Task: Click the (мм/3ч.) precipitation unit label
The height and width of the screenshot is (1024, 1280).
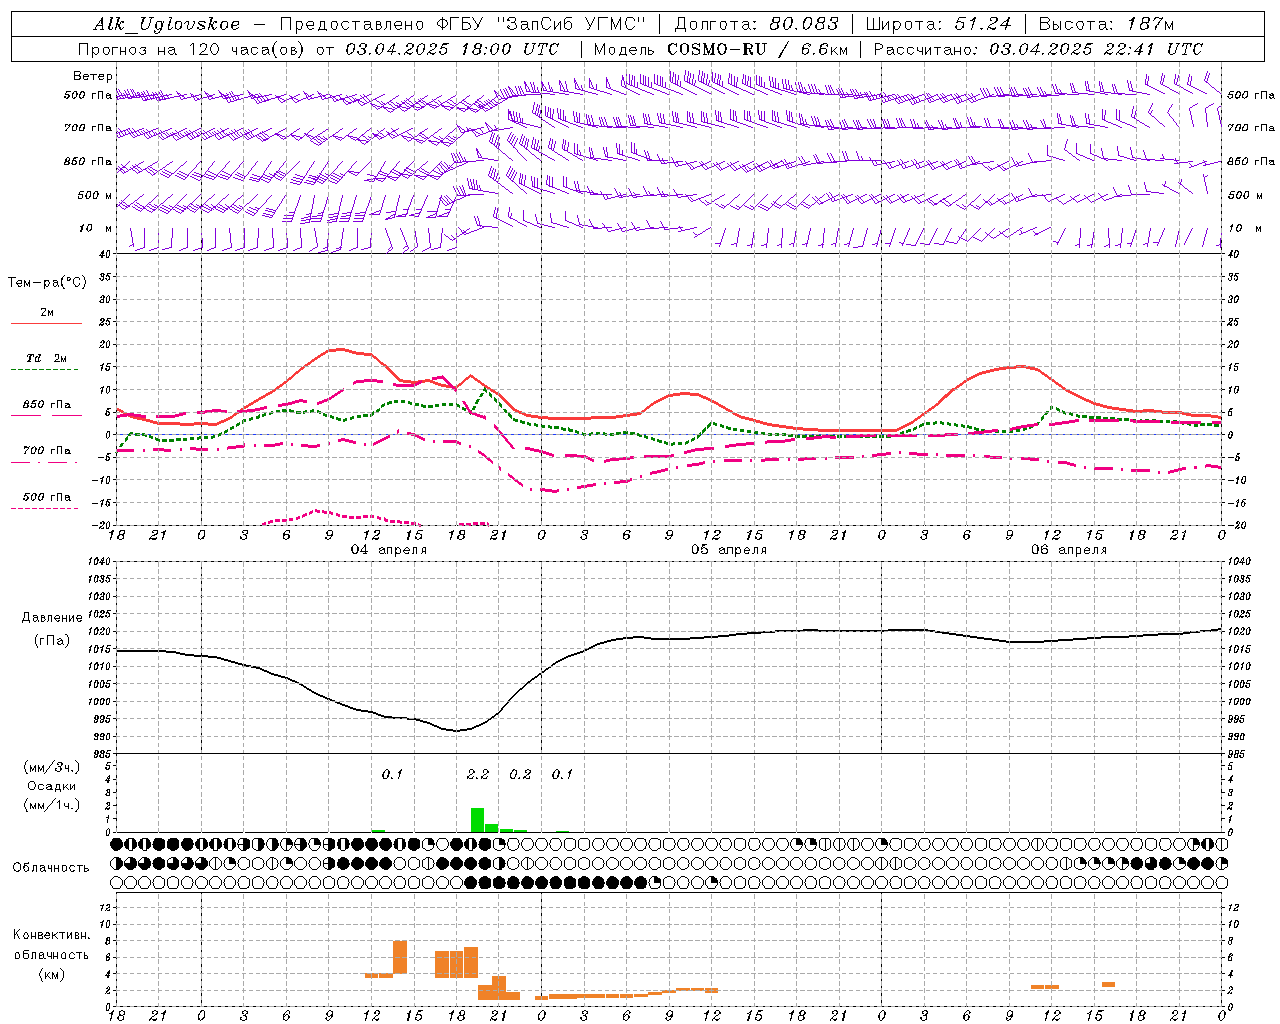Action: [52, 767]
